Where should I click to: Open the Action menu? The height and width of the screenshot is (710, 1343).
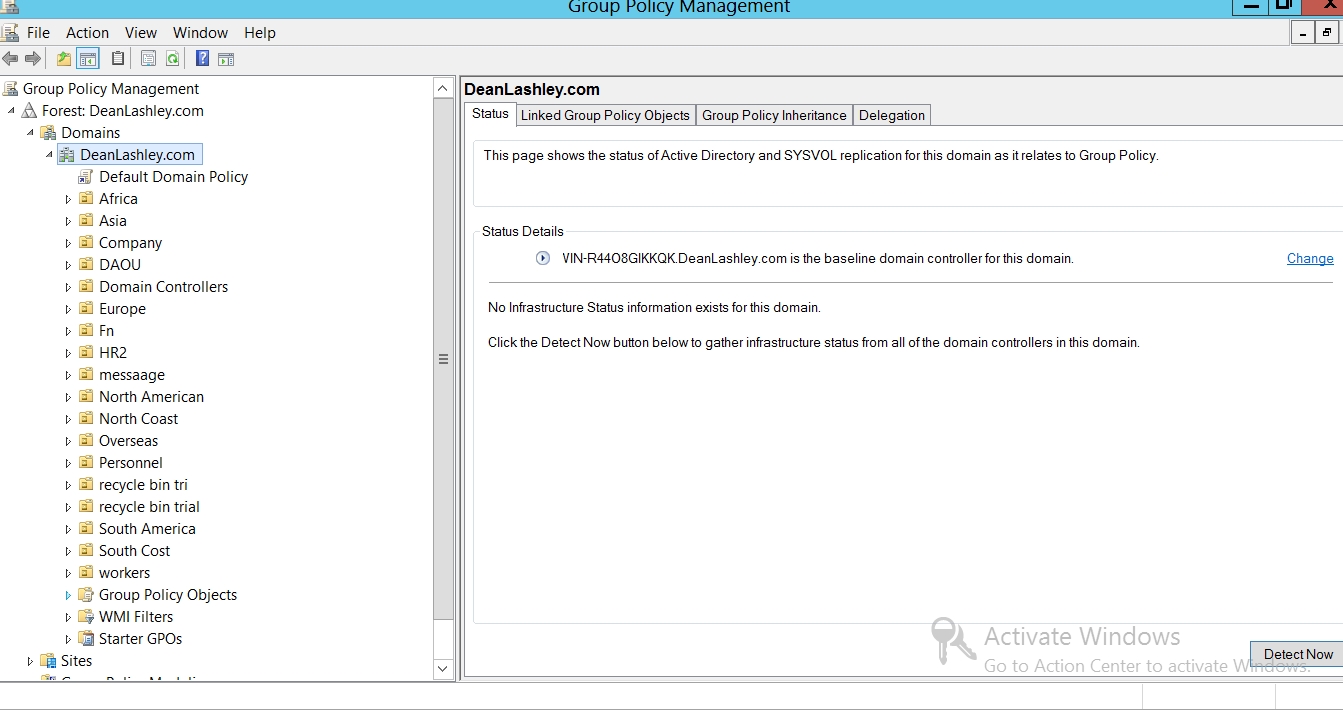tap(87, 33)
